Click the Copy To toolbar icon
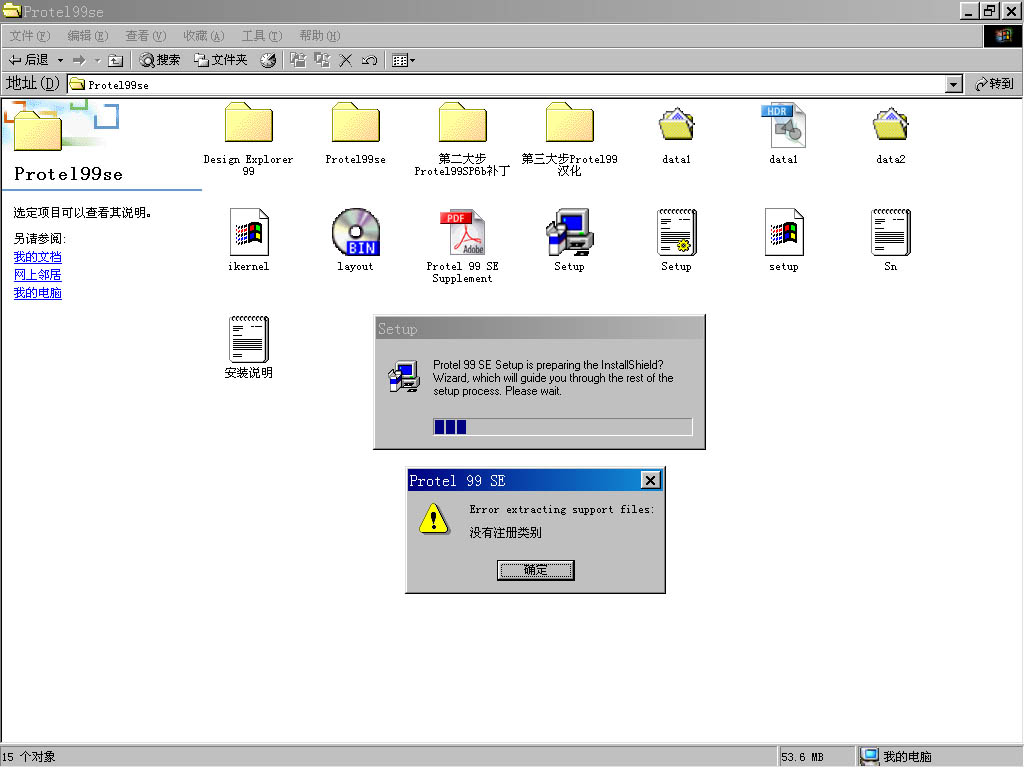The width and height of the screenshot is (1024, 768). 322,60
